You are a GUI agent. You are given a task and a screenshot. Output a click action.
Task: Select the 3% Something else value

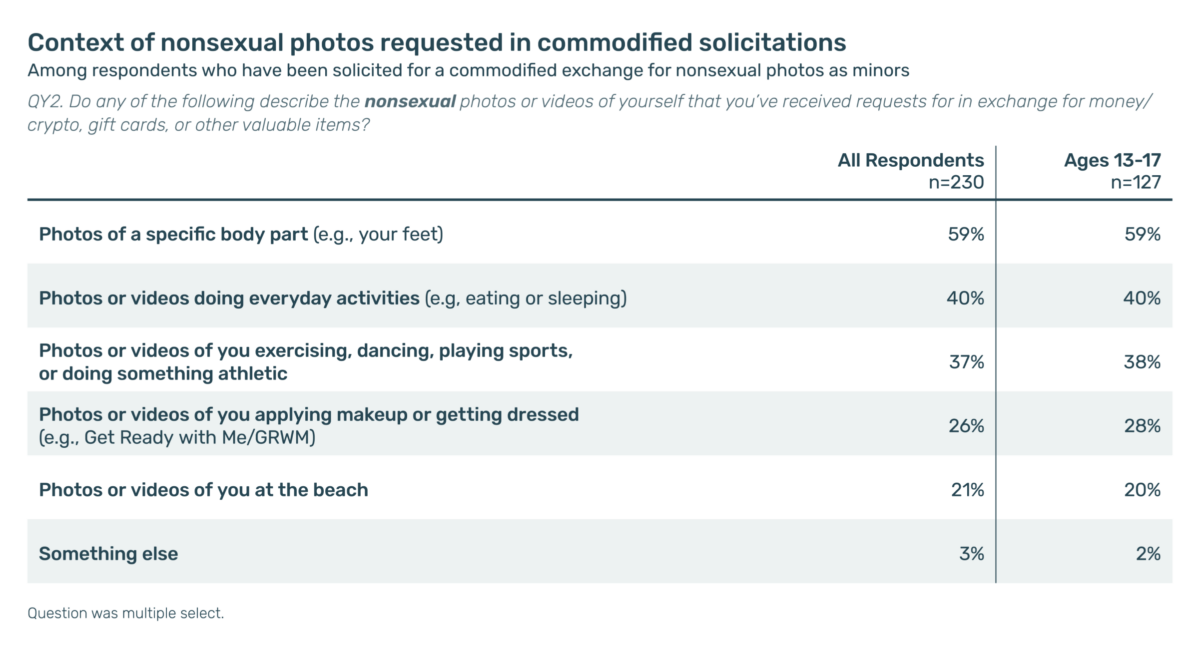[x=971, y=553]
